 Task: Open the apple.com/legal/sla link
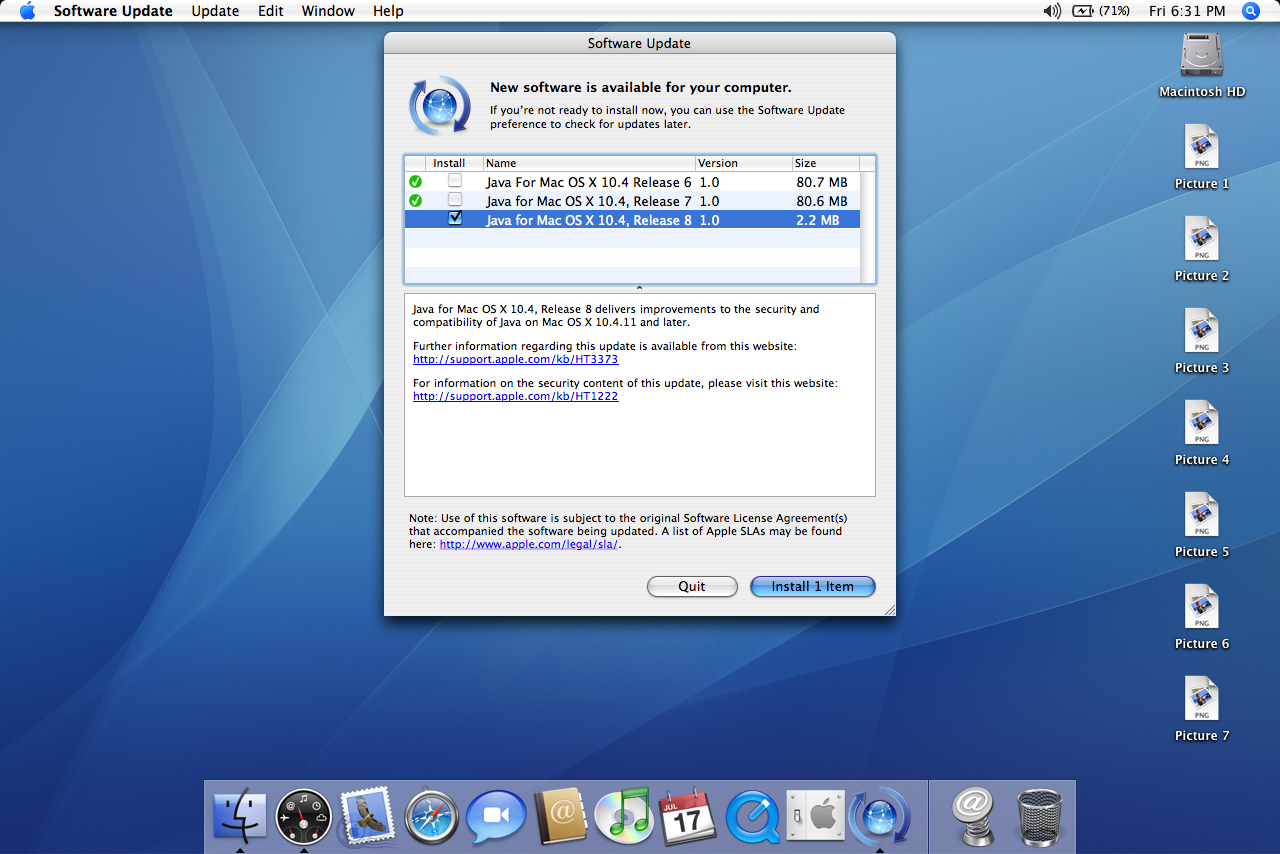click(x=529, y=544)
